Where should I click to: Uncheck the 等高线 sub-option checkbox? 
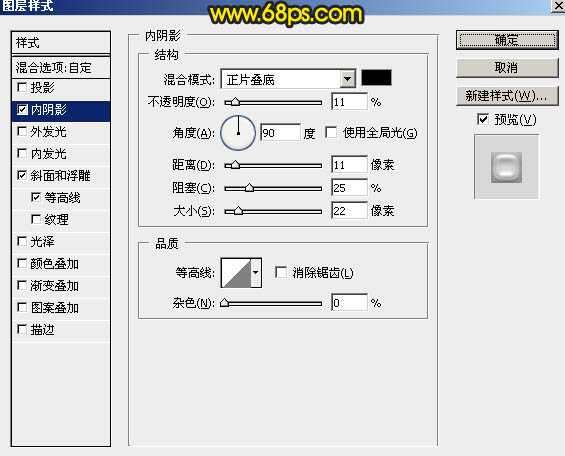pyautogui.click(x=36, y=197)
